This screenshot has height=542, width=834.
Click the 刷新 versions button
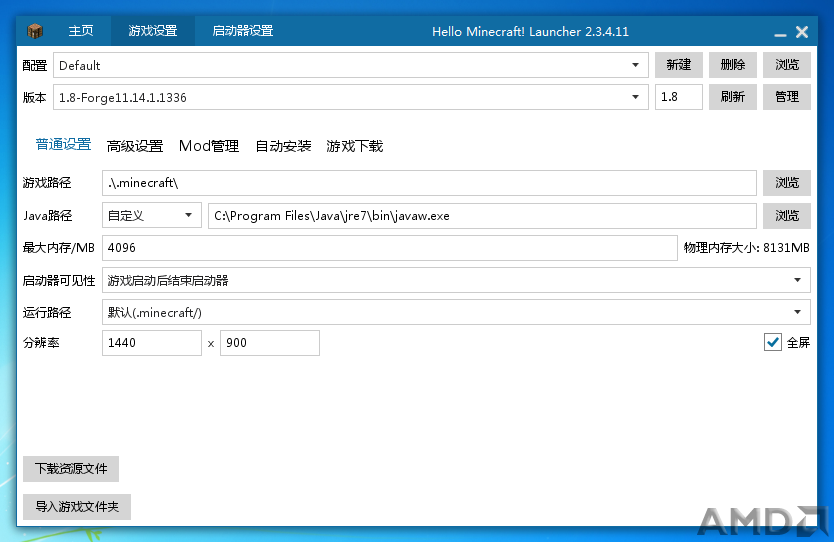click(732, 97)
